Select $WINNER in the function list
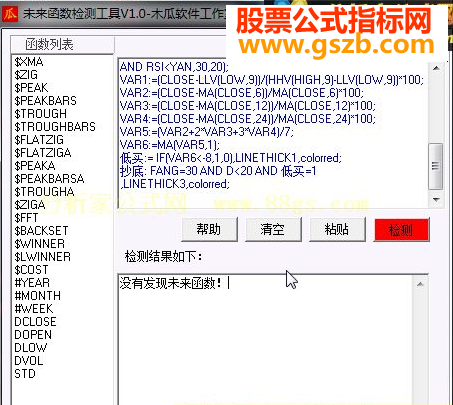This screenshot has height=405, width=453. point(39,244)
